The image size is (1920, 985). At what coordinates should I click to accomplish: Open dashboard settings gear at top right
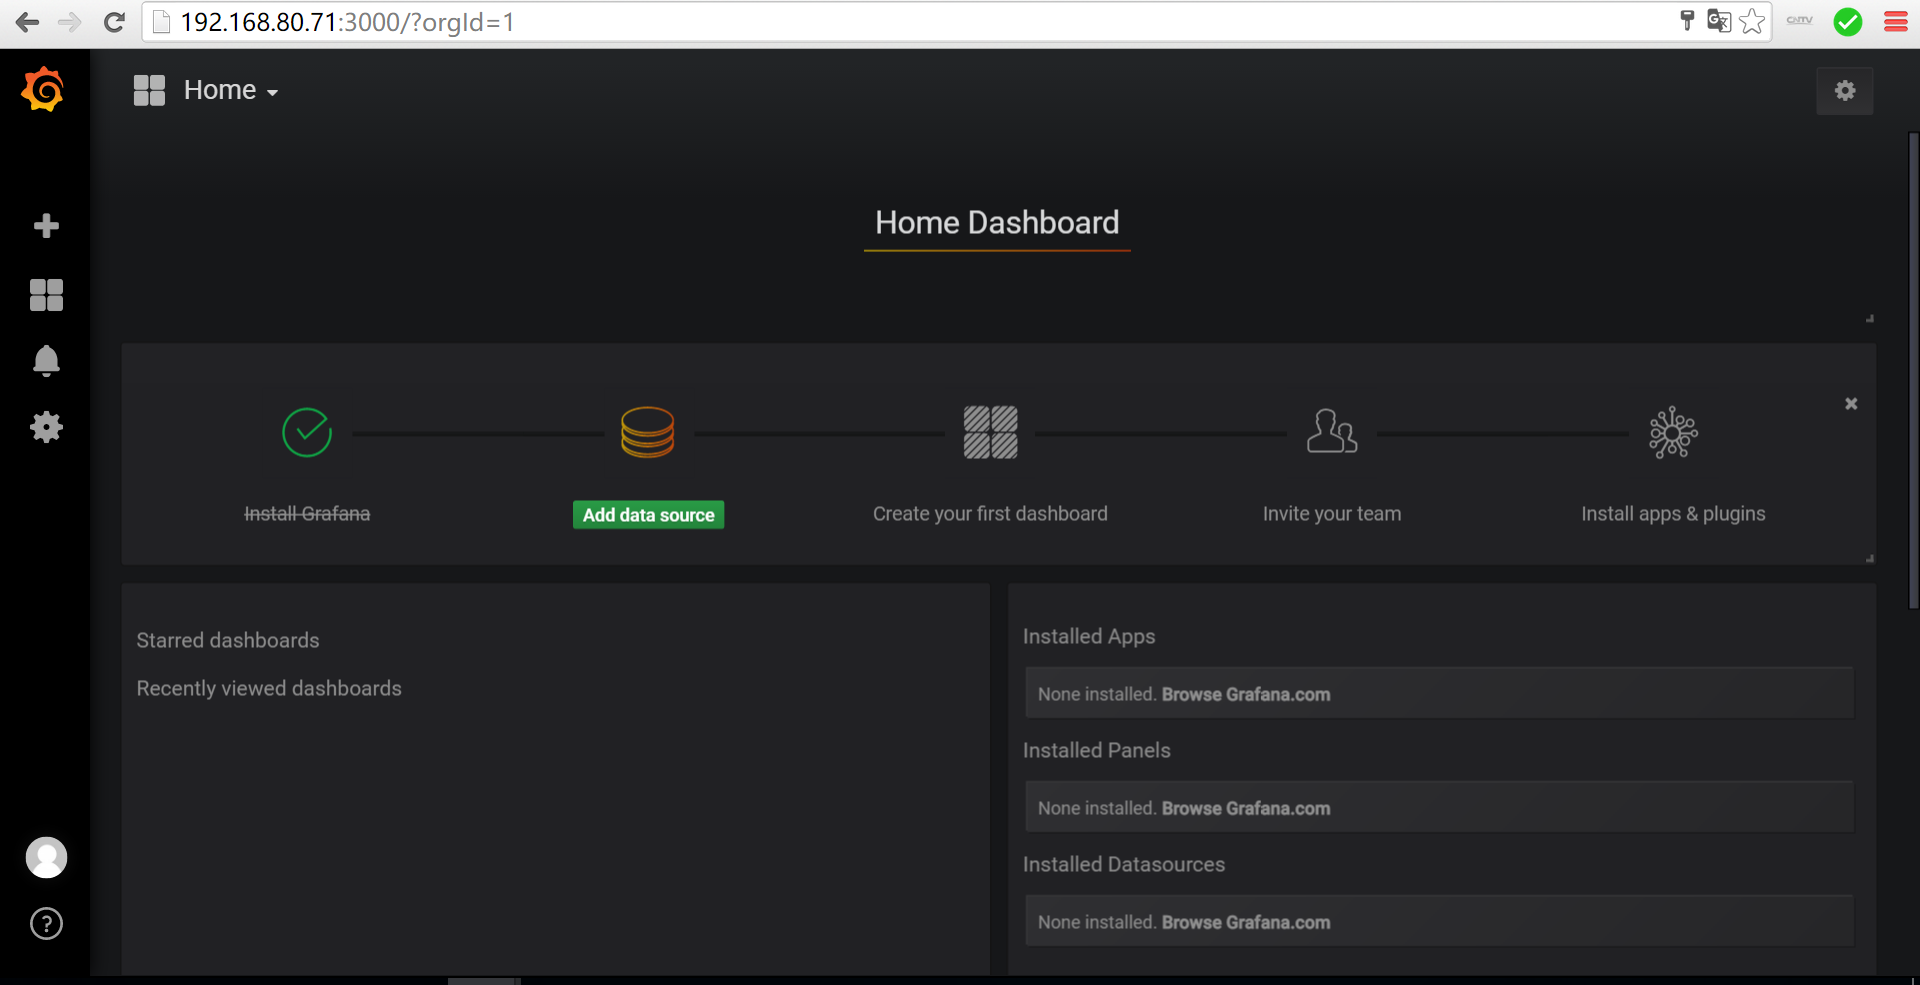(1845, 91)
